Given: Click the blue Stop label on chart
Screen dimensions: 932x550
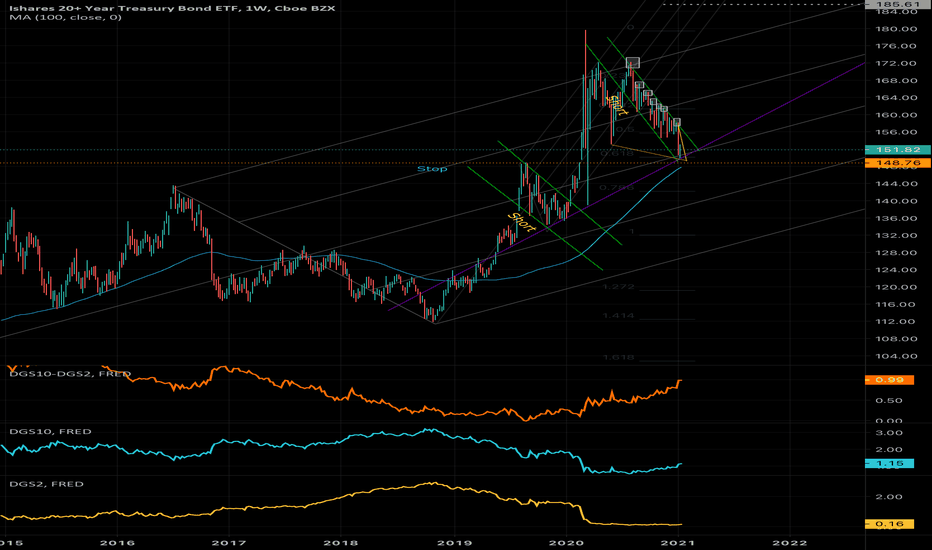Looking at the screenshot, I should [x=432, y=169].
